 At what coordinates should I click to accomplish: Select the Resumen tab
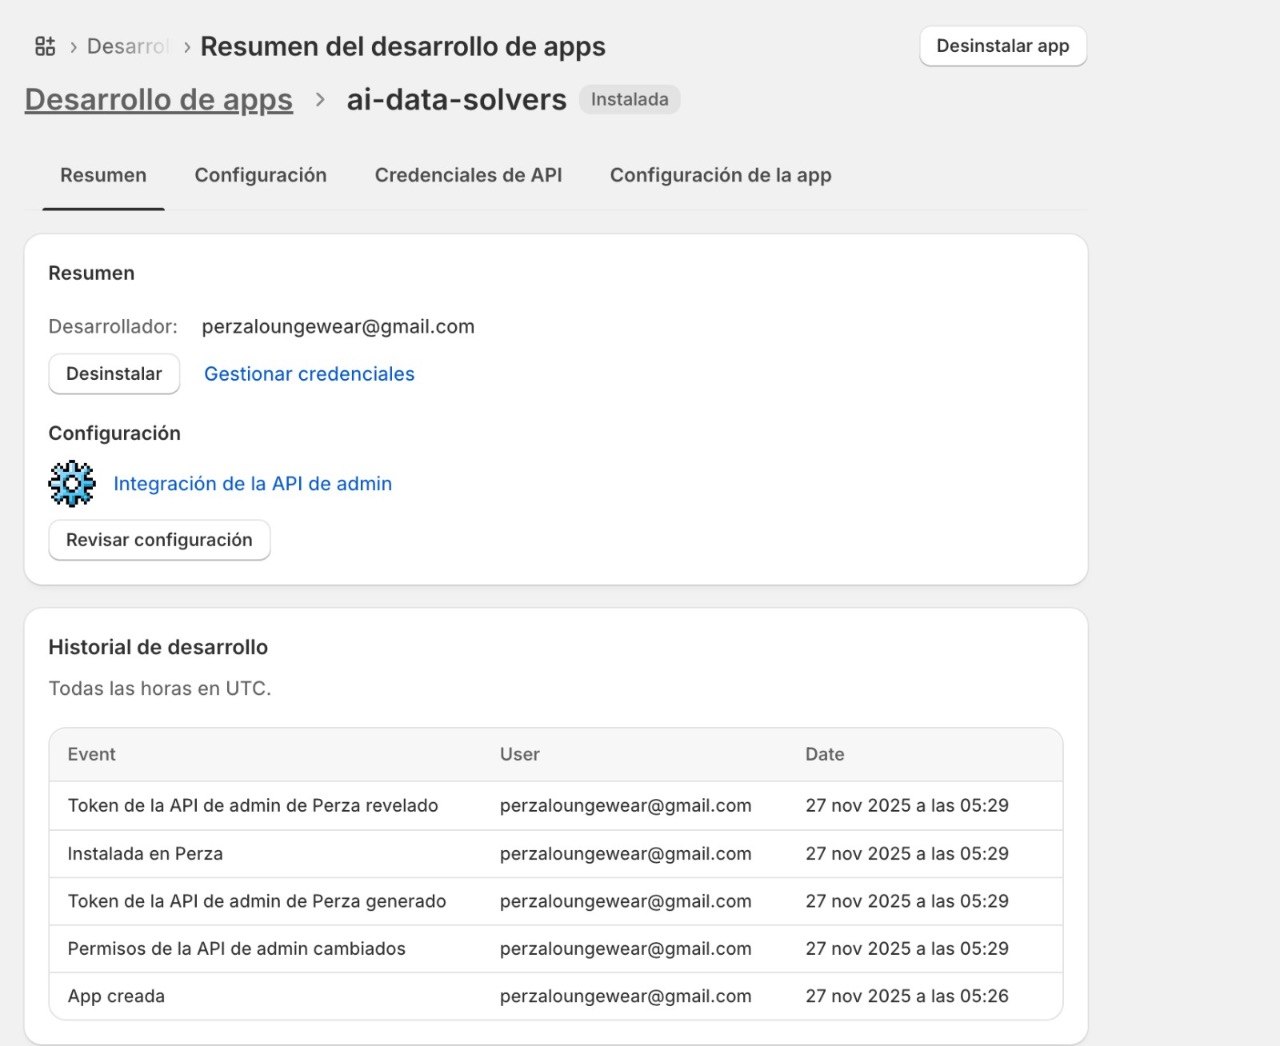pyautogui.click(x=103, y=175)
